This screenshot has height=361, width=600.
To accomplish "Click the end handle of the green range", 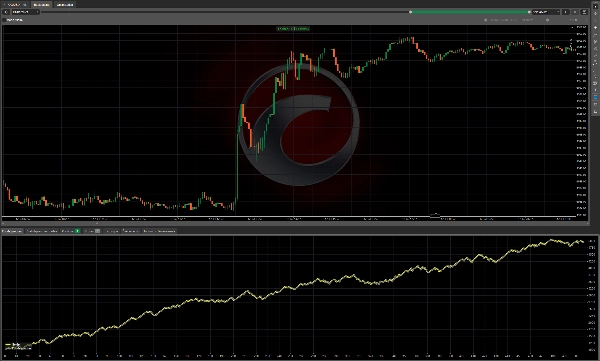I will point(529,12).
